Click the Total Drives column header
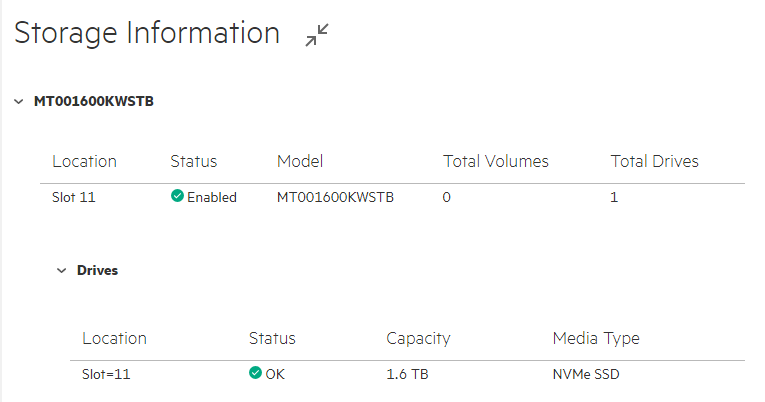Viewport: 765px width, 402px height. click(654, 161)
